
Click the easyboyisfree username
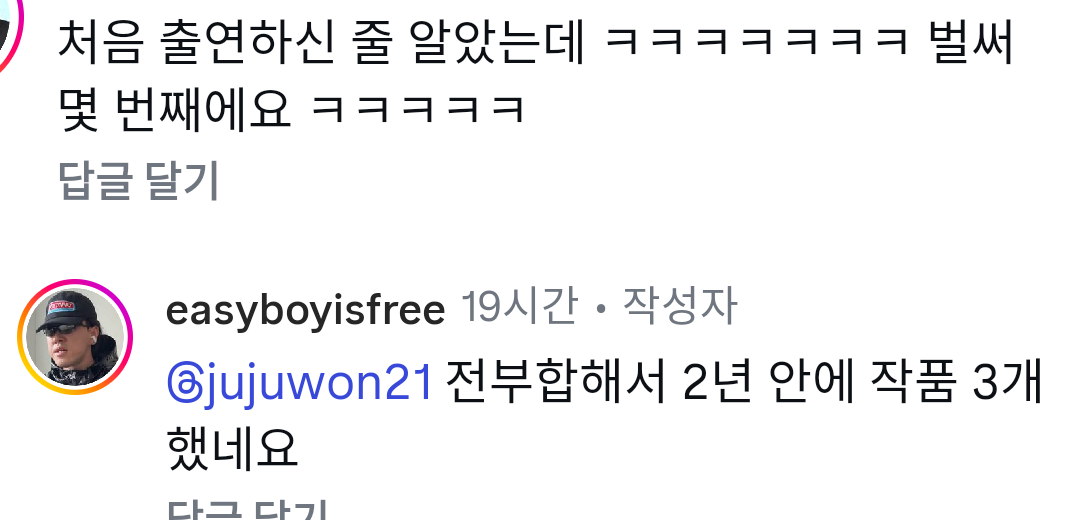click(x=305, y=310)
